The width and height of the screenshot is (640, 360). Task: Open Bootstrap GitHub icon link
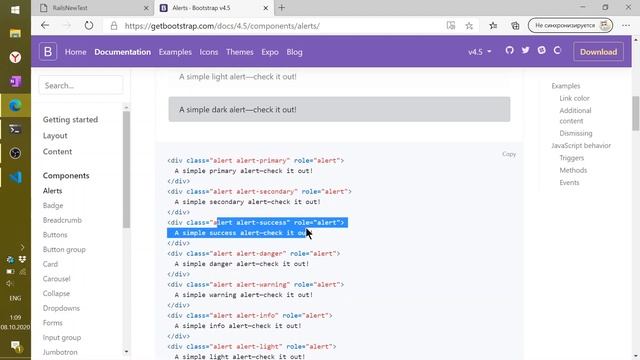pyautogui.click(x=509, y=50)
